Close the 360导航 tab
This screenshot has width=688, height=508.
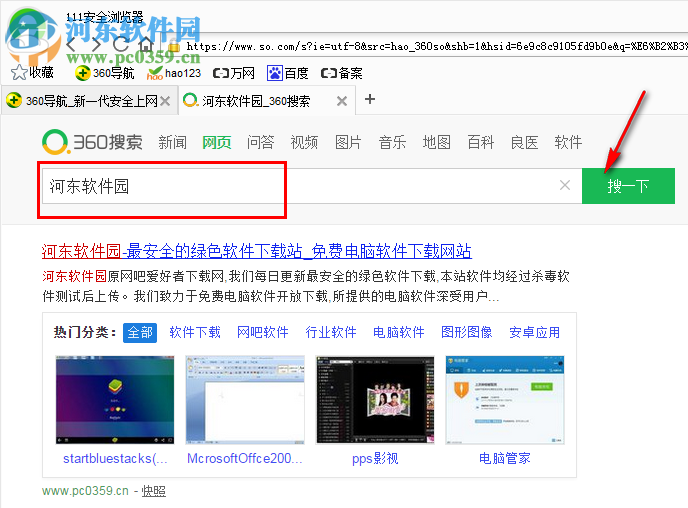click(165, 101)
